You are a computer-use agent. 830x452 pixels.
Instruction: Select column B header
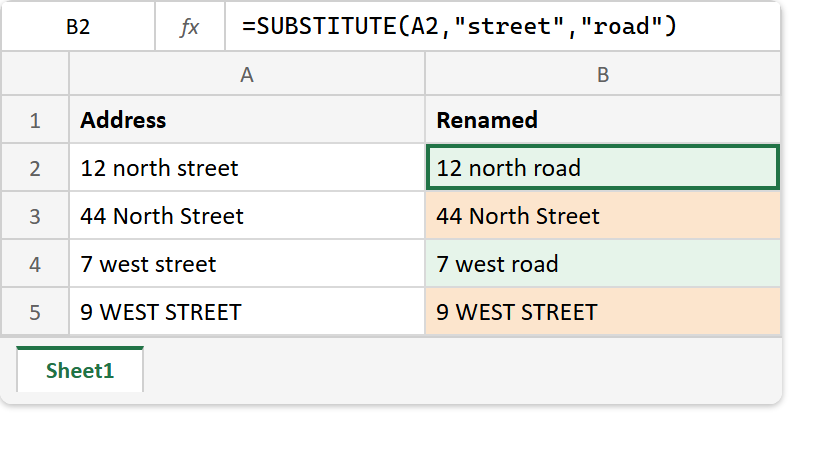pos(603,74)
